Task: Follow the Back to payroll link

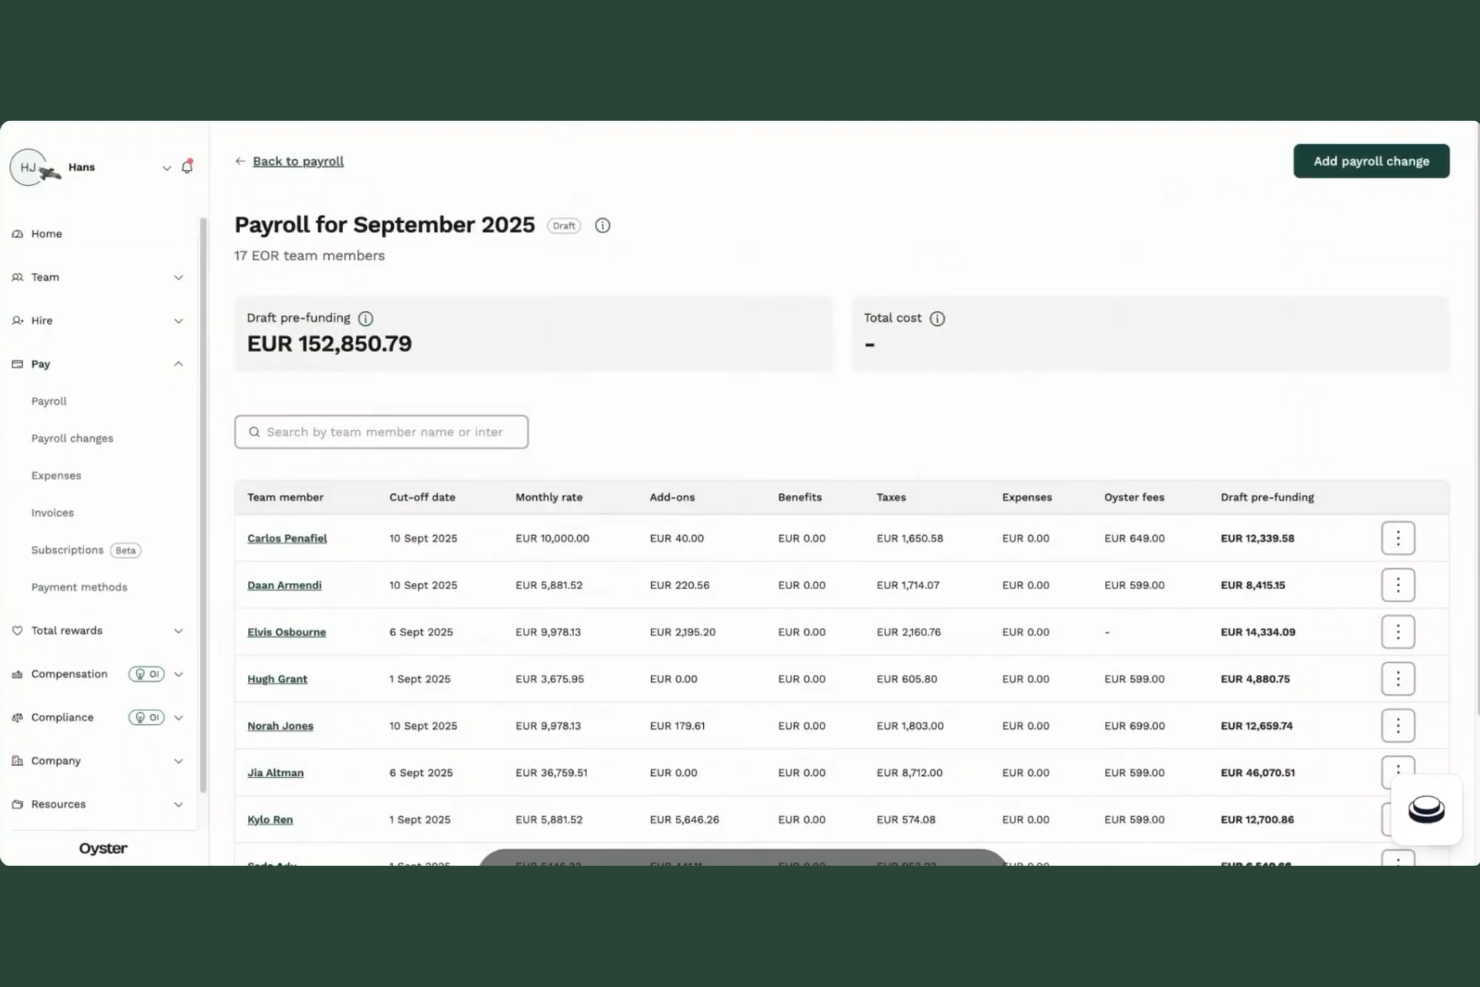Action: tap(298, 161)
